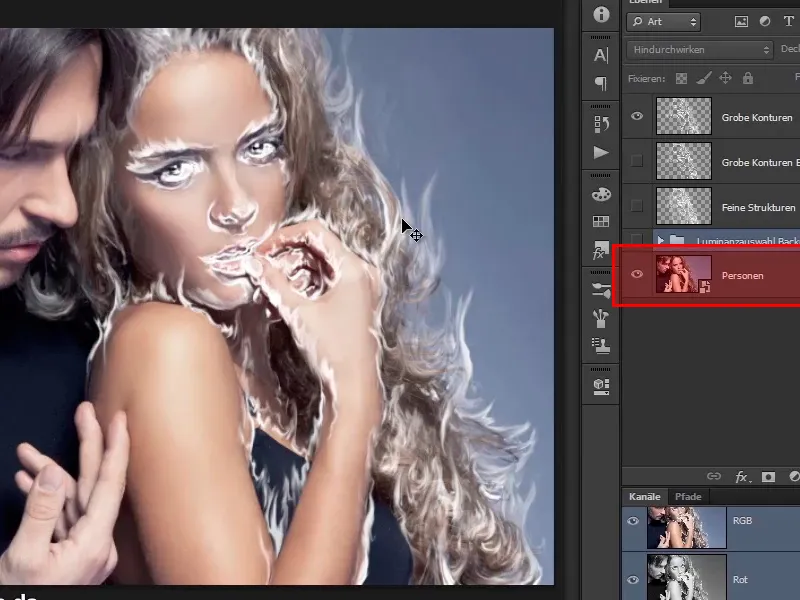
Task: Filter layers by adjustment layers icon
Action: 765,21
